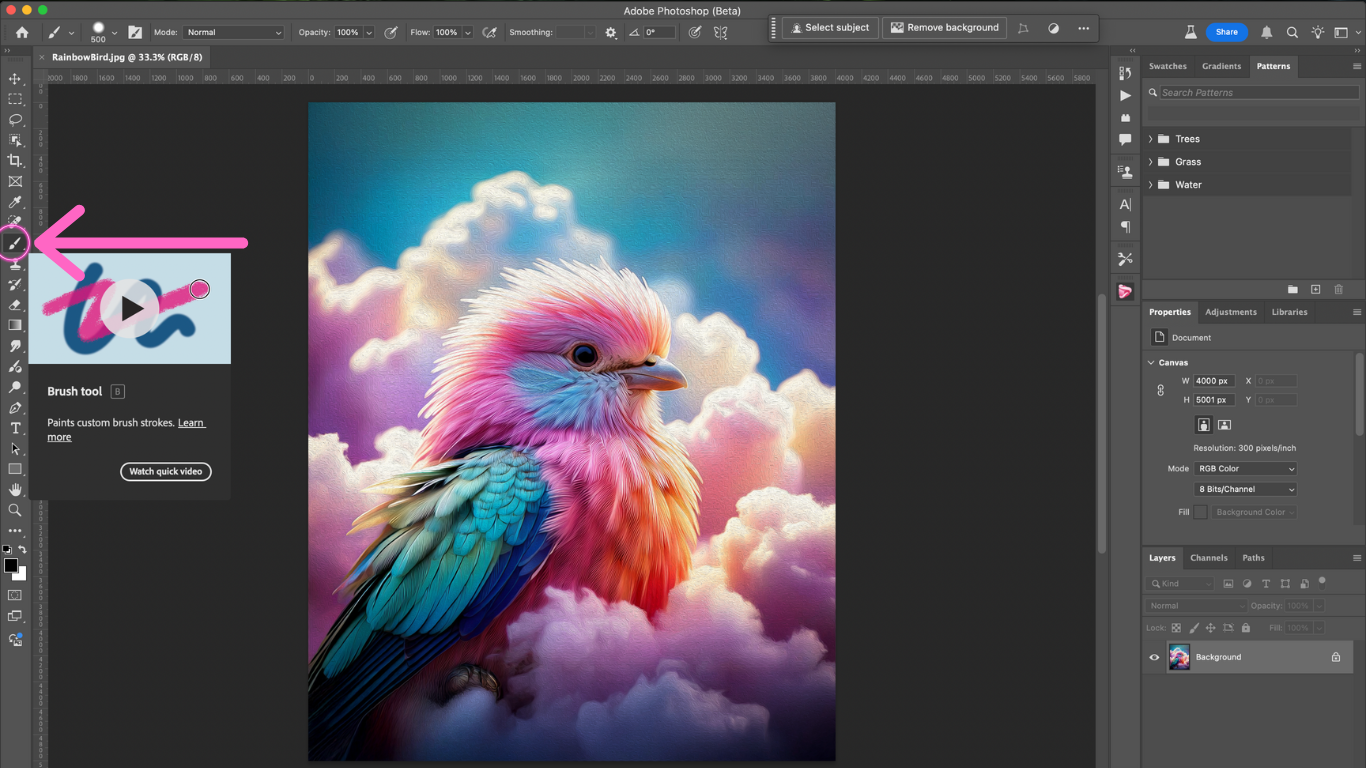Image resolution: width=1366 pixels, height=768 pixels.
Task: Expand the Water pattern folder
Action: pos(1151,185)
